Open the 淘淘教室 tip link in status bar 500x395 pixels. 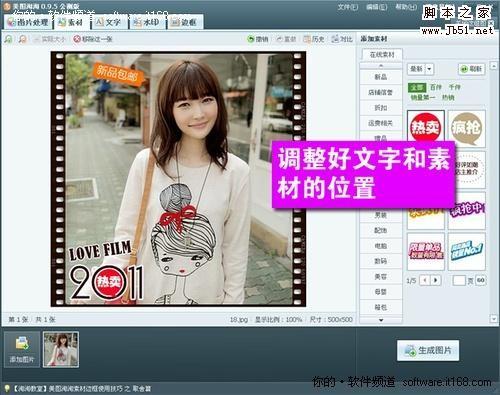82,389
